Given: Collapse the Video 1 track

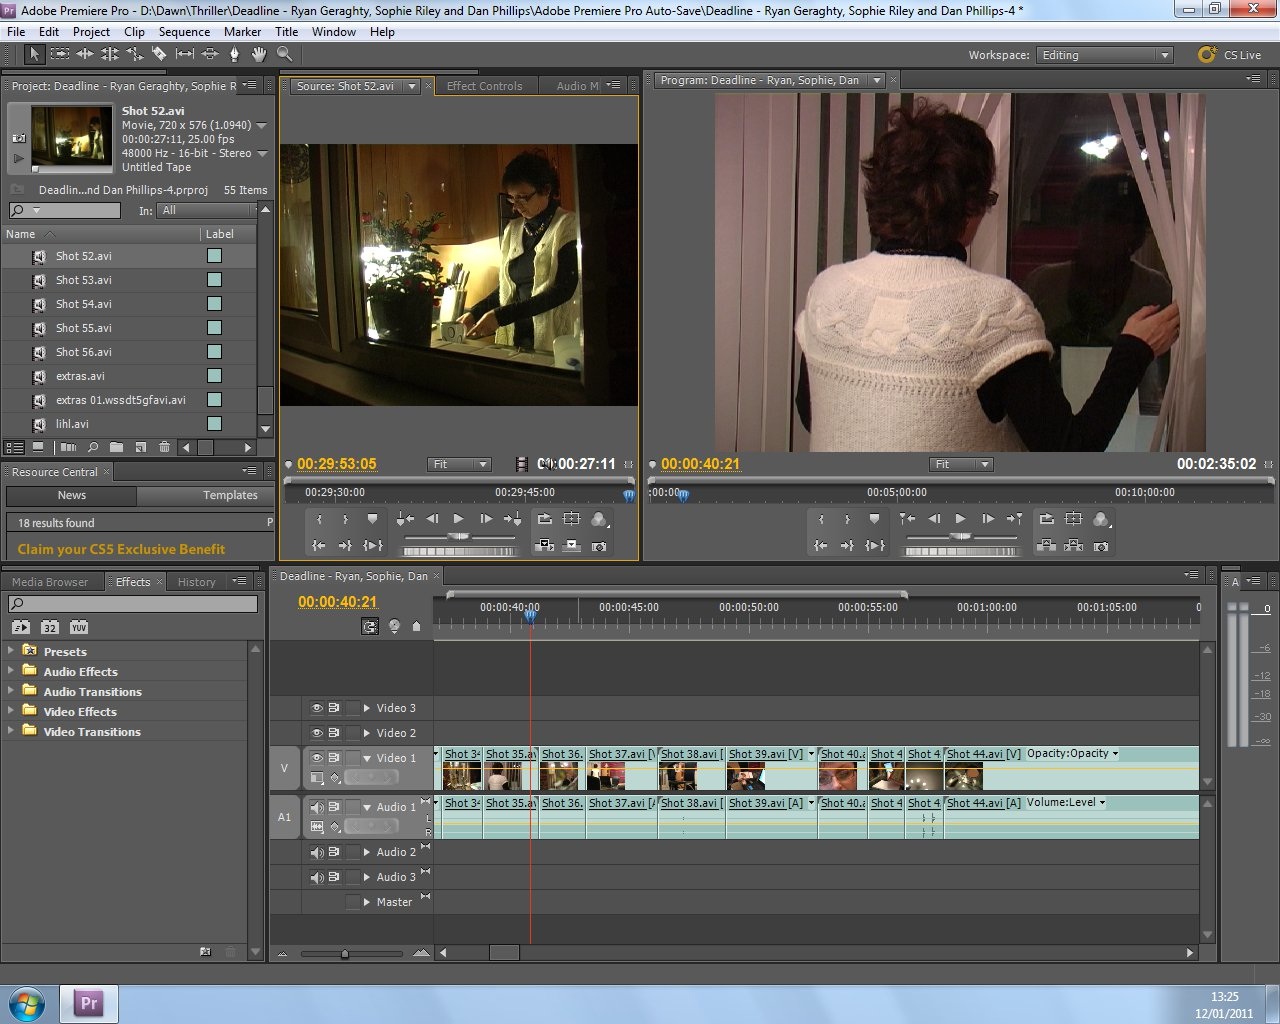Looking at the screenshot, I should coord(367,758).
